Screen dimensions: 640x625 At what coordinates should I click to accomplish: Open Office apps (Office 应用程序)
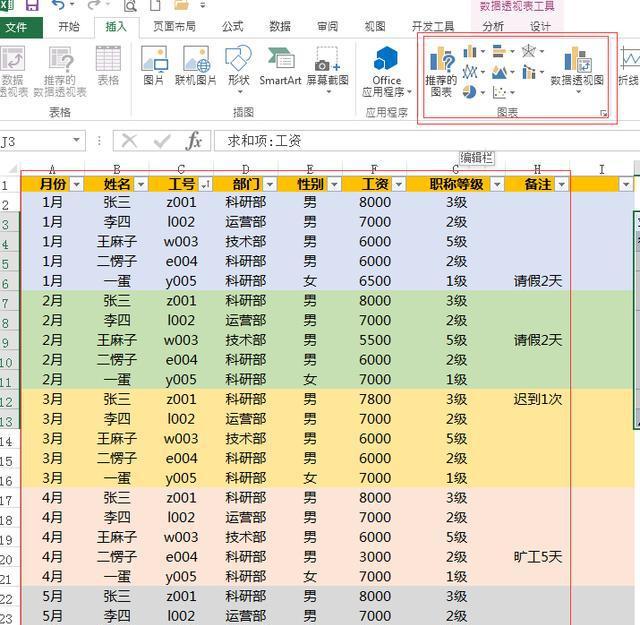[x=387, y=71]
